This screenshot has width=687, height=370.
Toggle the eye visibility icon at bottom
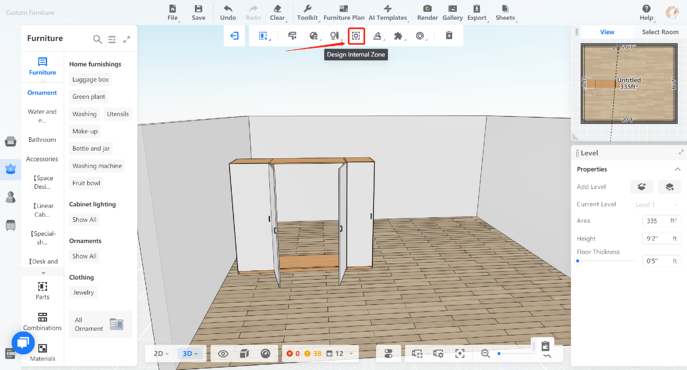coord(223,354)
